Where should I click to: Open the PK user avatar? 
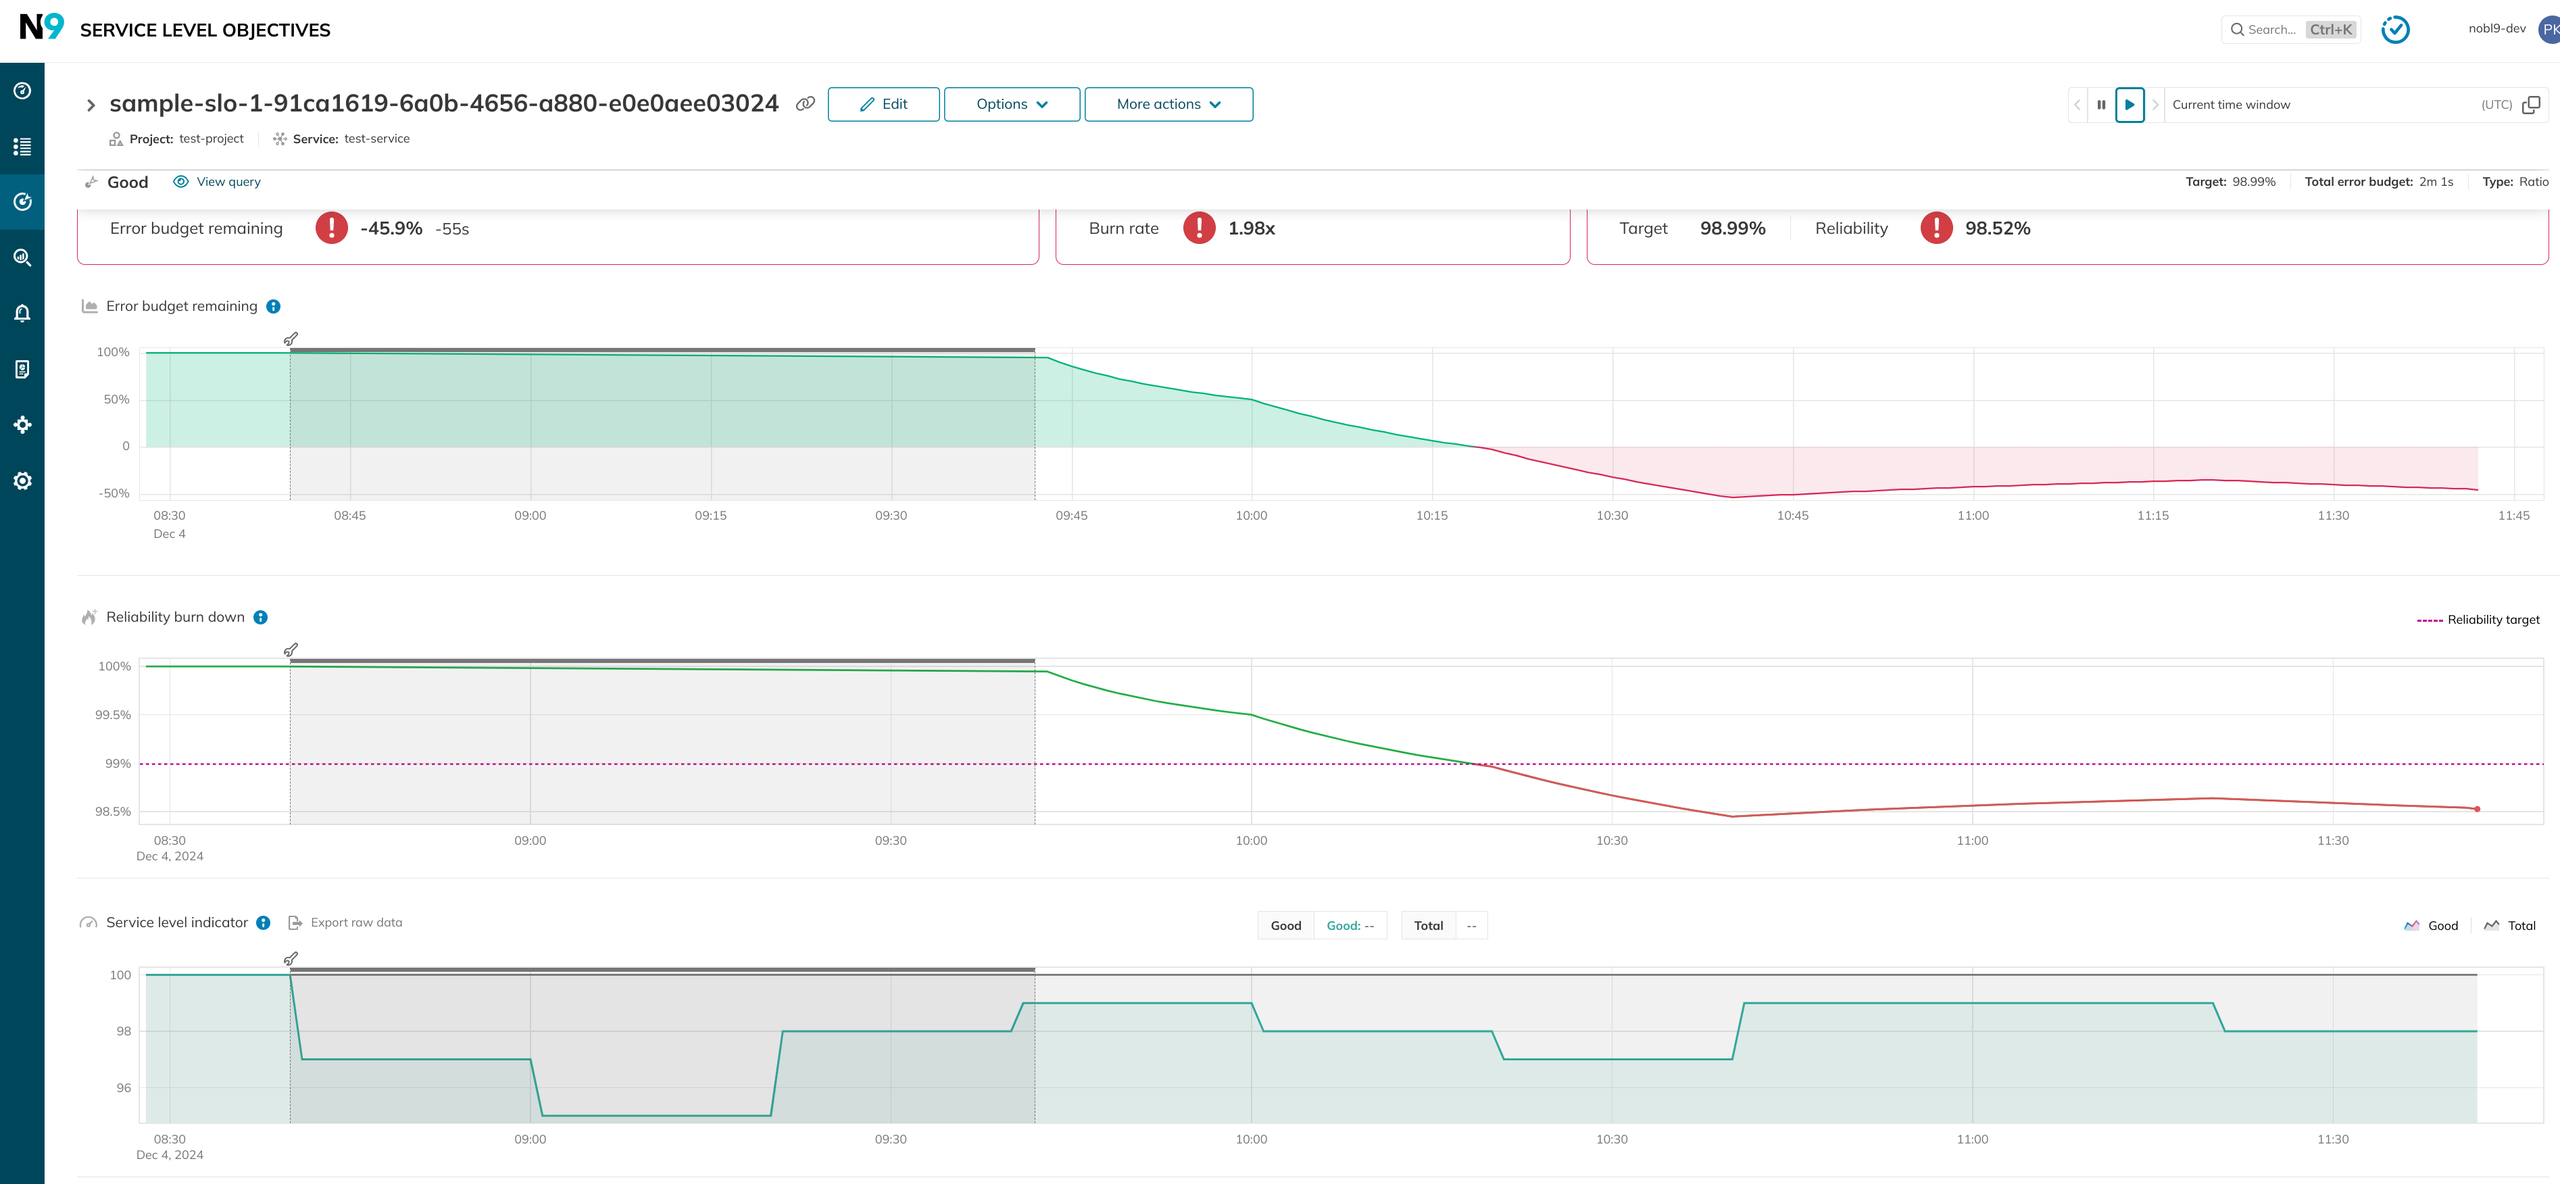pos(2549,29)
